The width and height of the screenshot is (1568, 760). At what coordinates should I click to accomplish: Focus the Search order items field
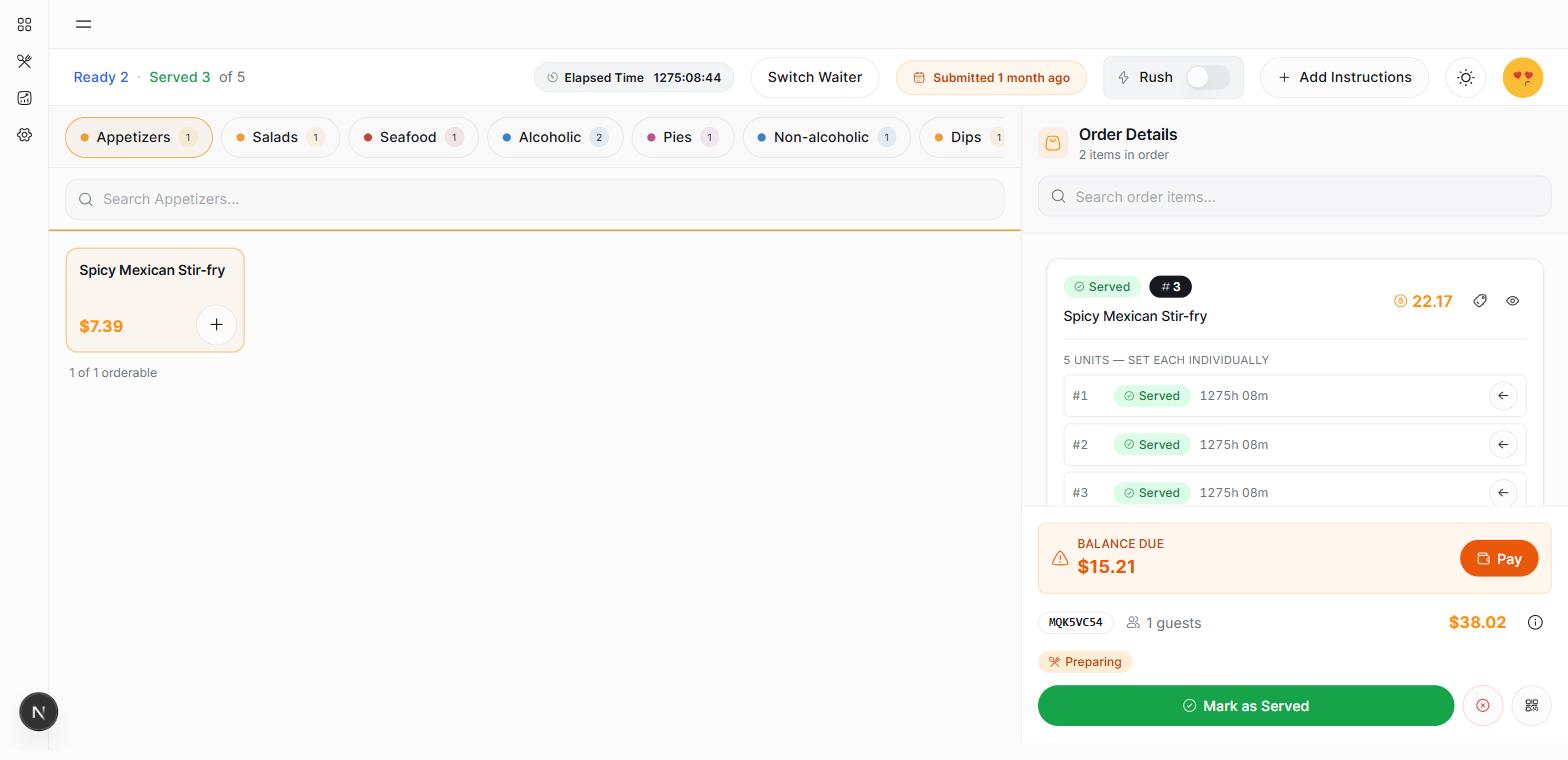[1295, 196]
